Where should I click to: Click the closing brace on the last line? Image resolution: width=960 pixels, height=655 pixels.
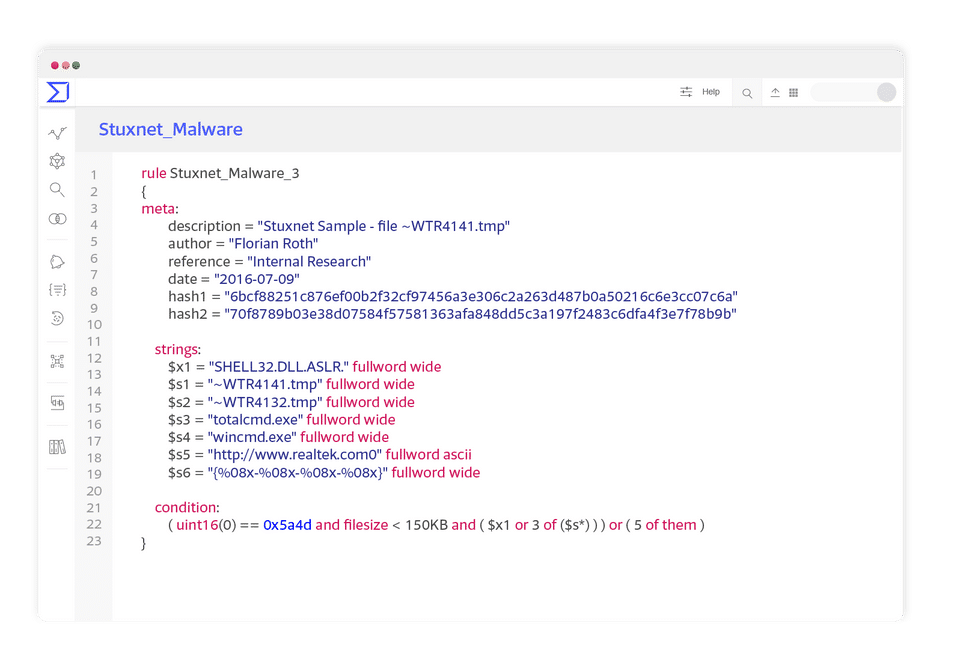coord(144,543)
